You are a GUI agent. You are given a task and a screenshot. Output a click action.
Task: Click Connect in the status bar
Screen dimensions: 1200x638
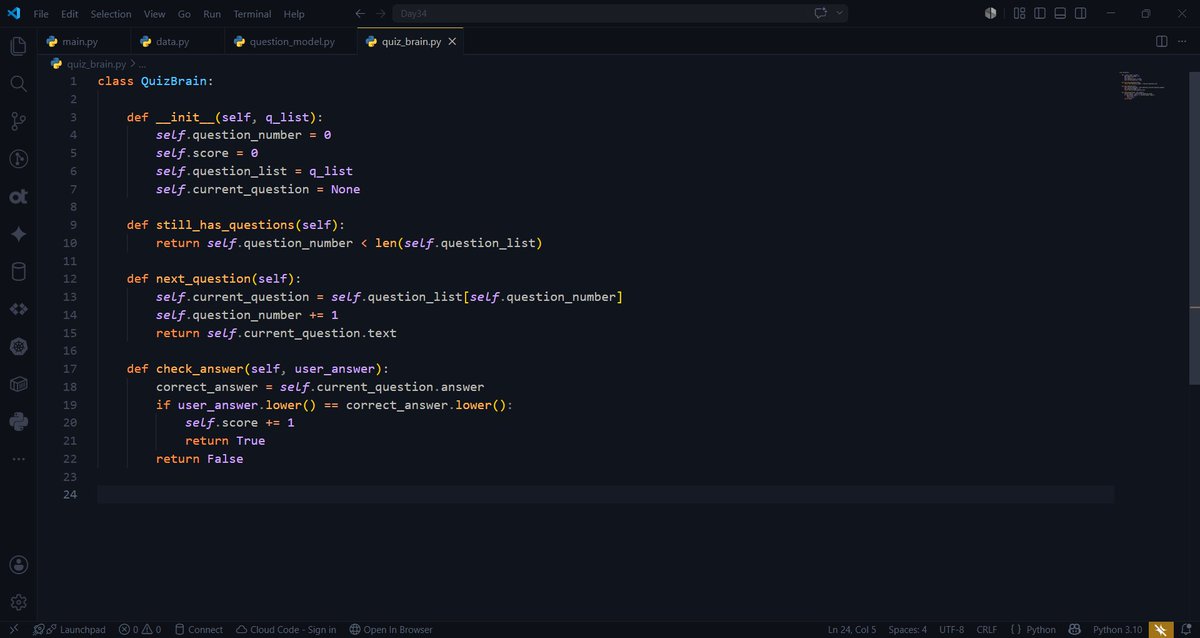tap(198, 629)
